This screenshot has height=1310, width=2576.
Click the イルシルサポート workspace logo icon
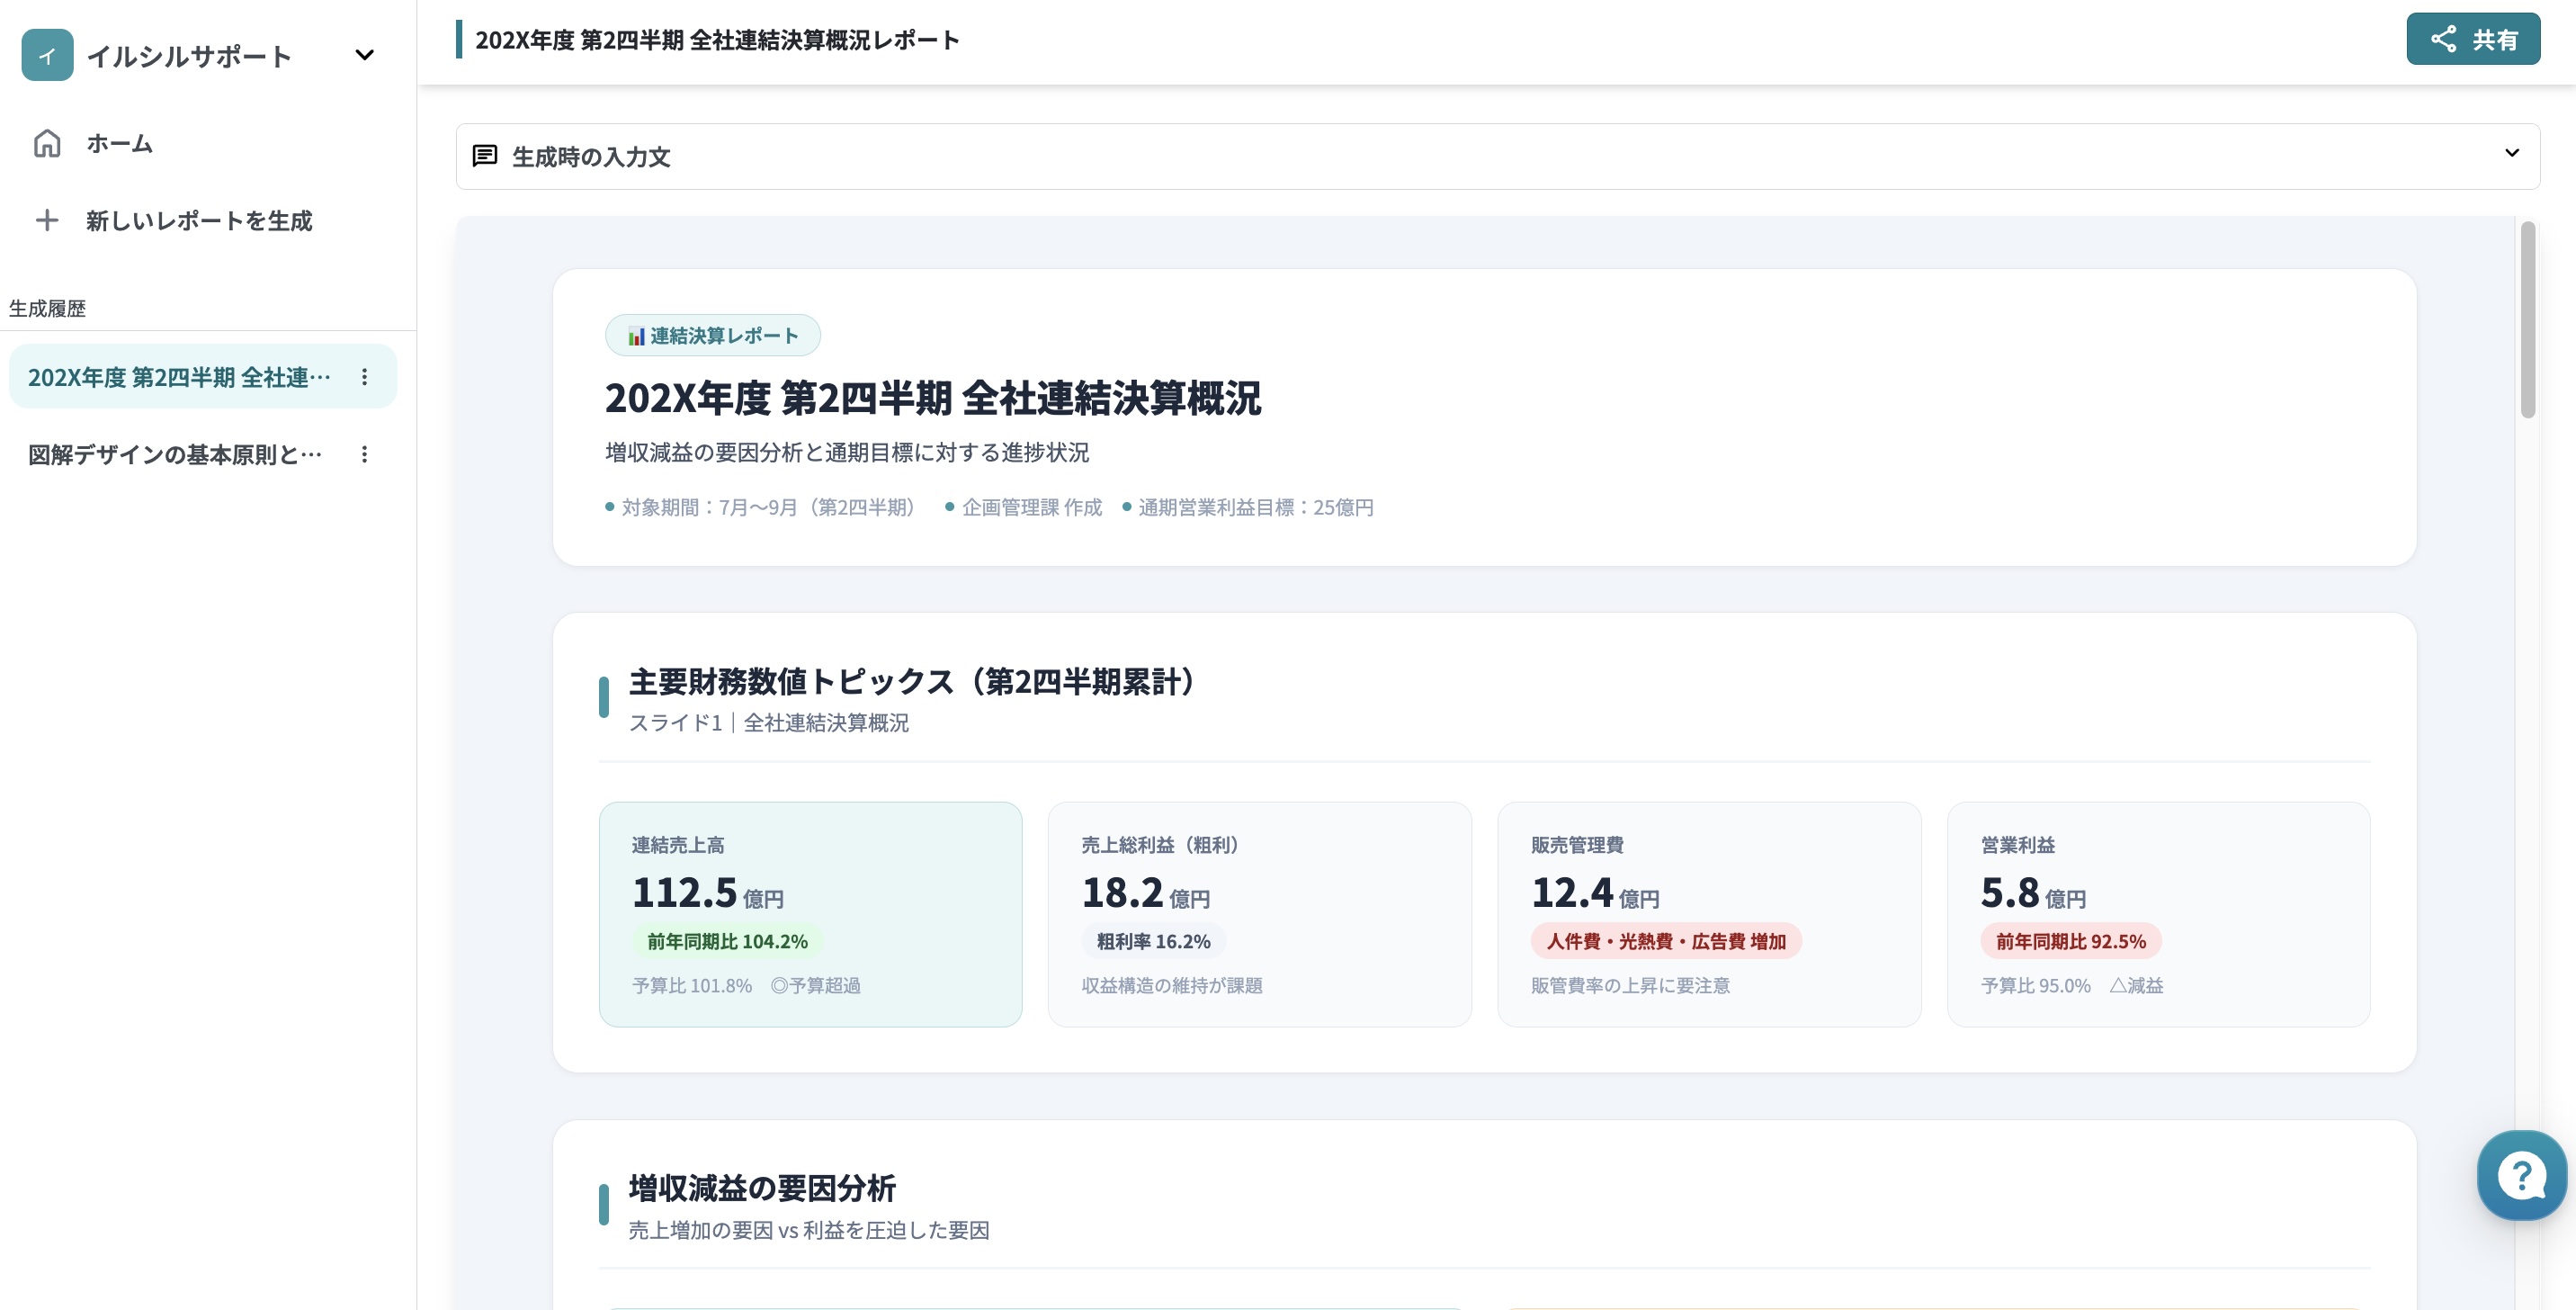coord(47,55)
